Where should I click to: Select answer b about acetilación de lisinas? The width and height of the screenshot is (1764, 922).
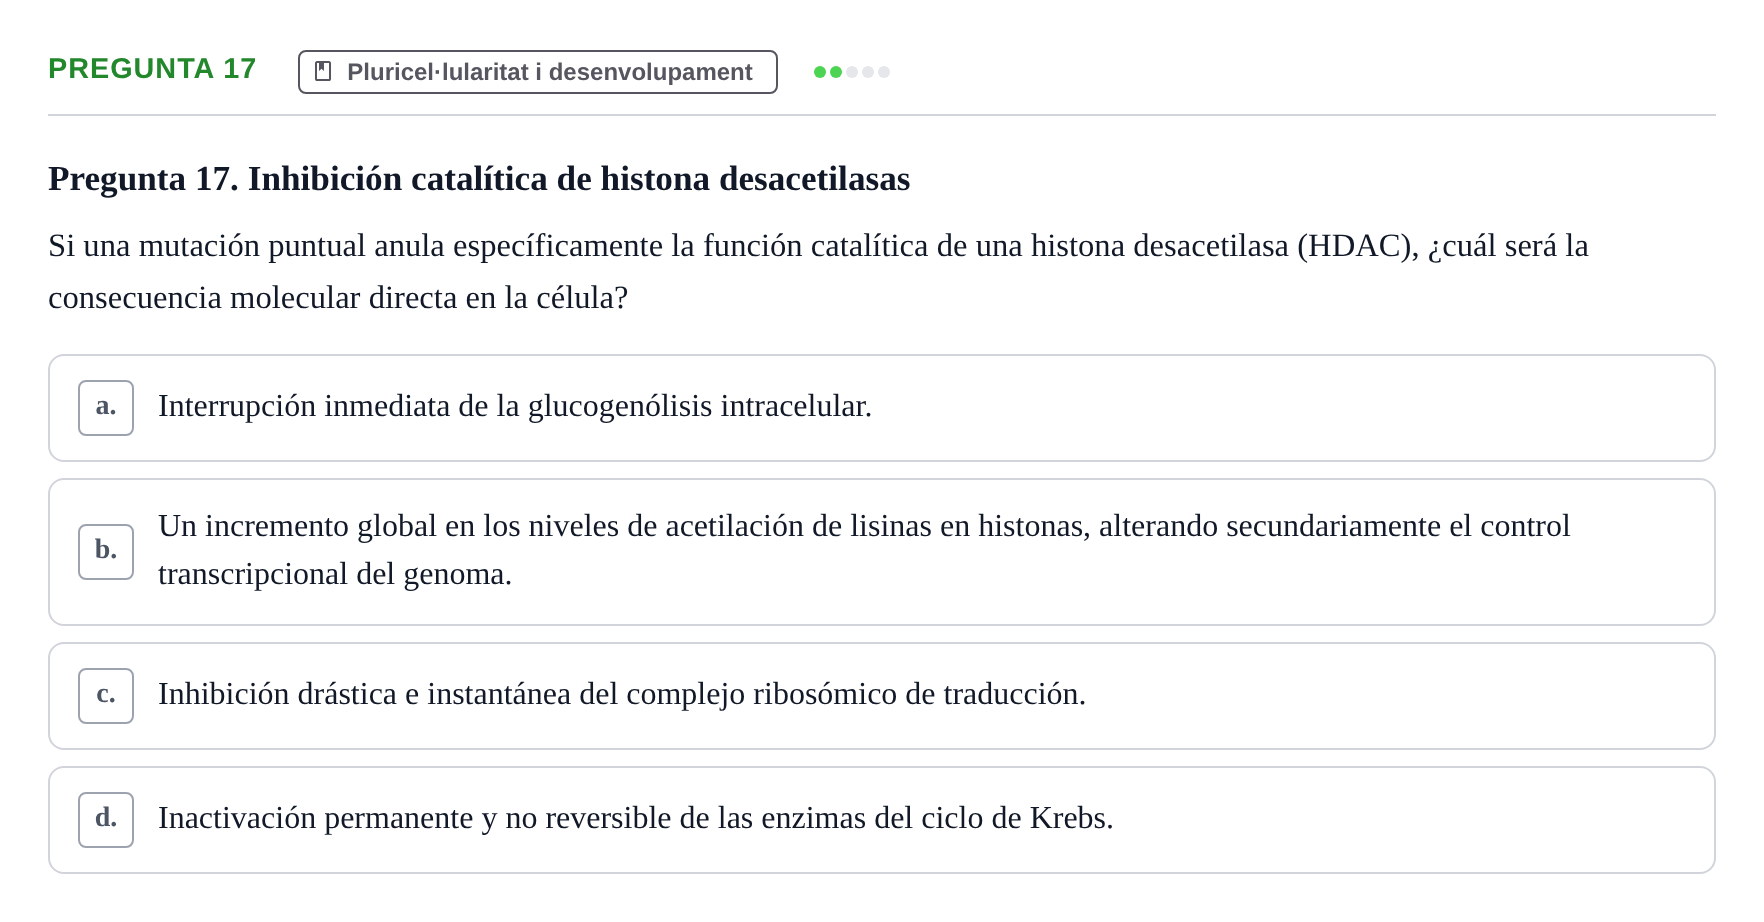pos(882,552)
